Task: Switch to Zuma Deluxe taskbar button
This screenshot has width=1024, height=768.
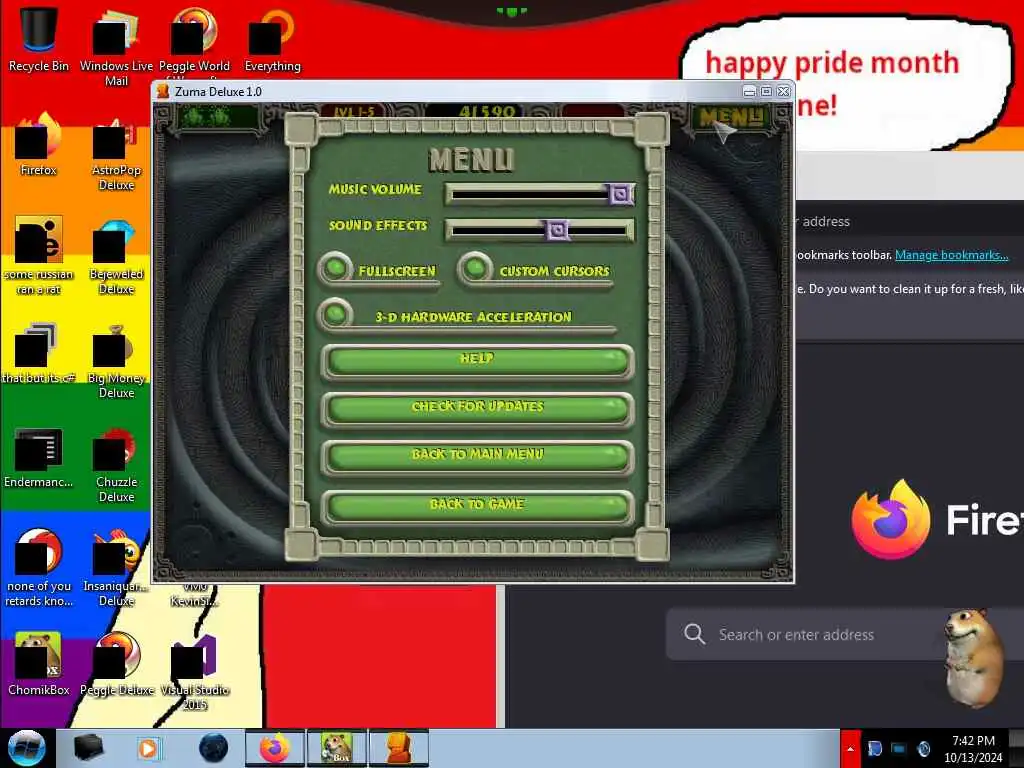Action: coord(399,748)
